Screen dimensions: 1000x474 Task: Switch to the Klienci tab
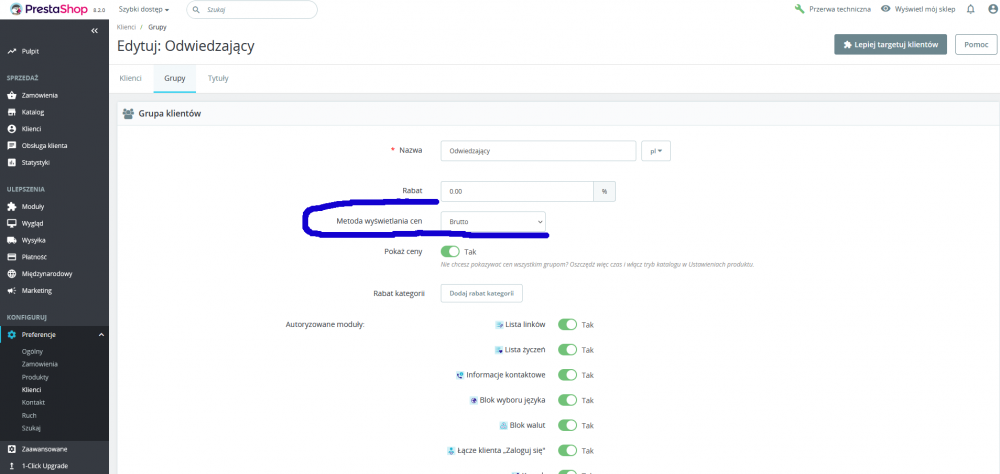pyautogui.click(x=131, y=78)
